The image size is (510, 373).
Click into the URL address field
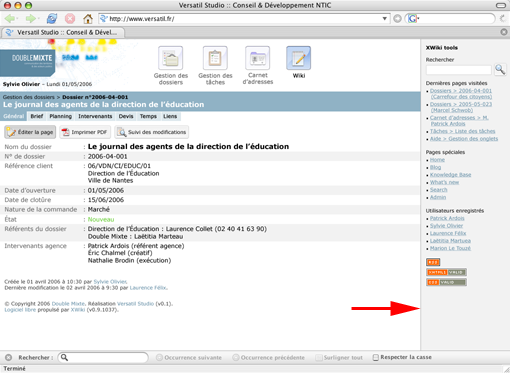244,19
